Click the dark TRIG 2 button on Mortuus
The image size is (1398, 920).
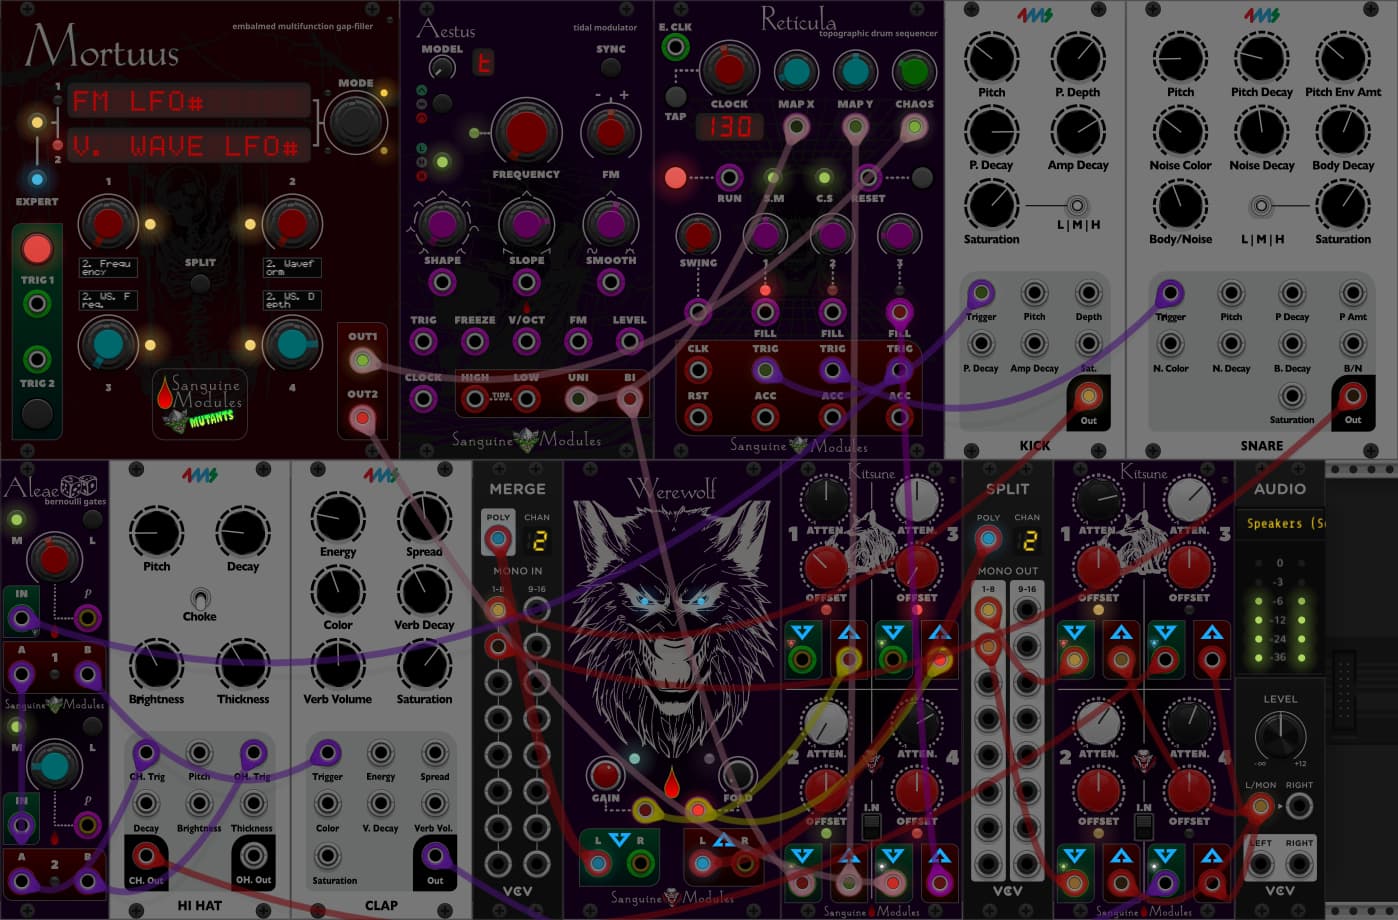tap(37, 412)
